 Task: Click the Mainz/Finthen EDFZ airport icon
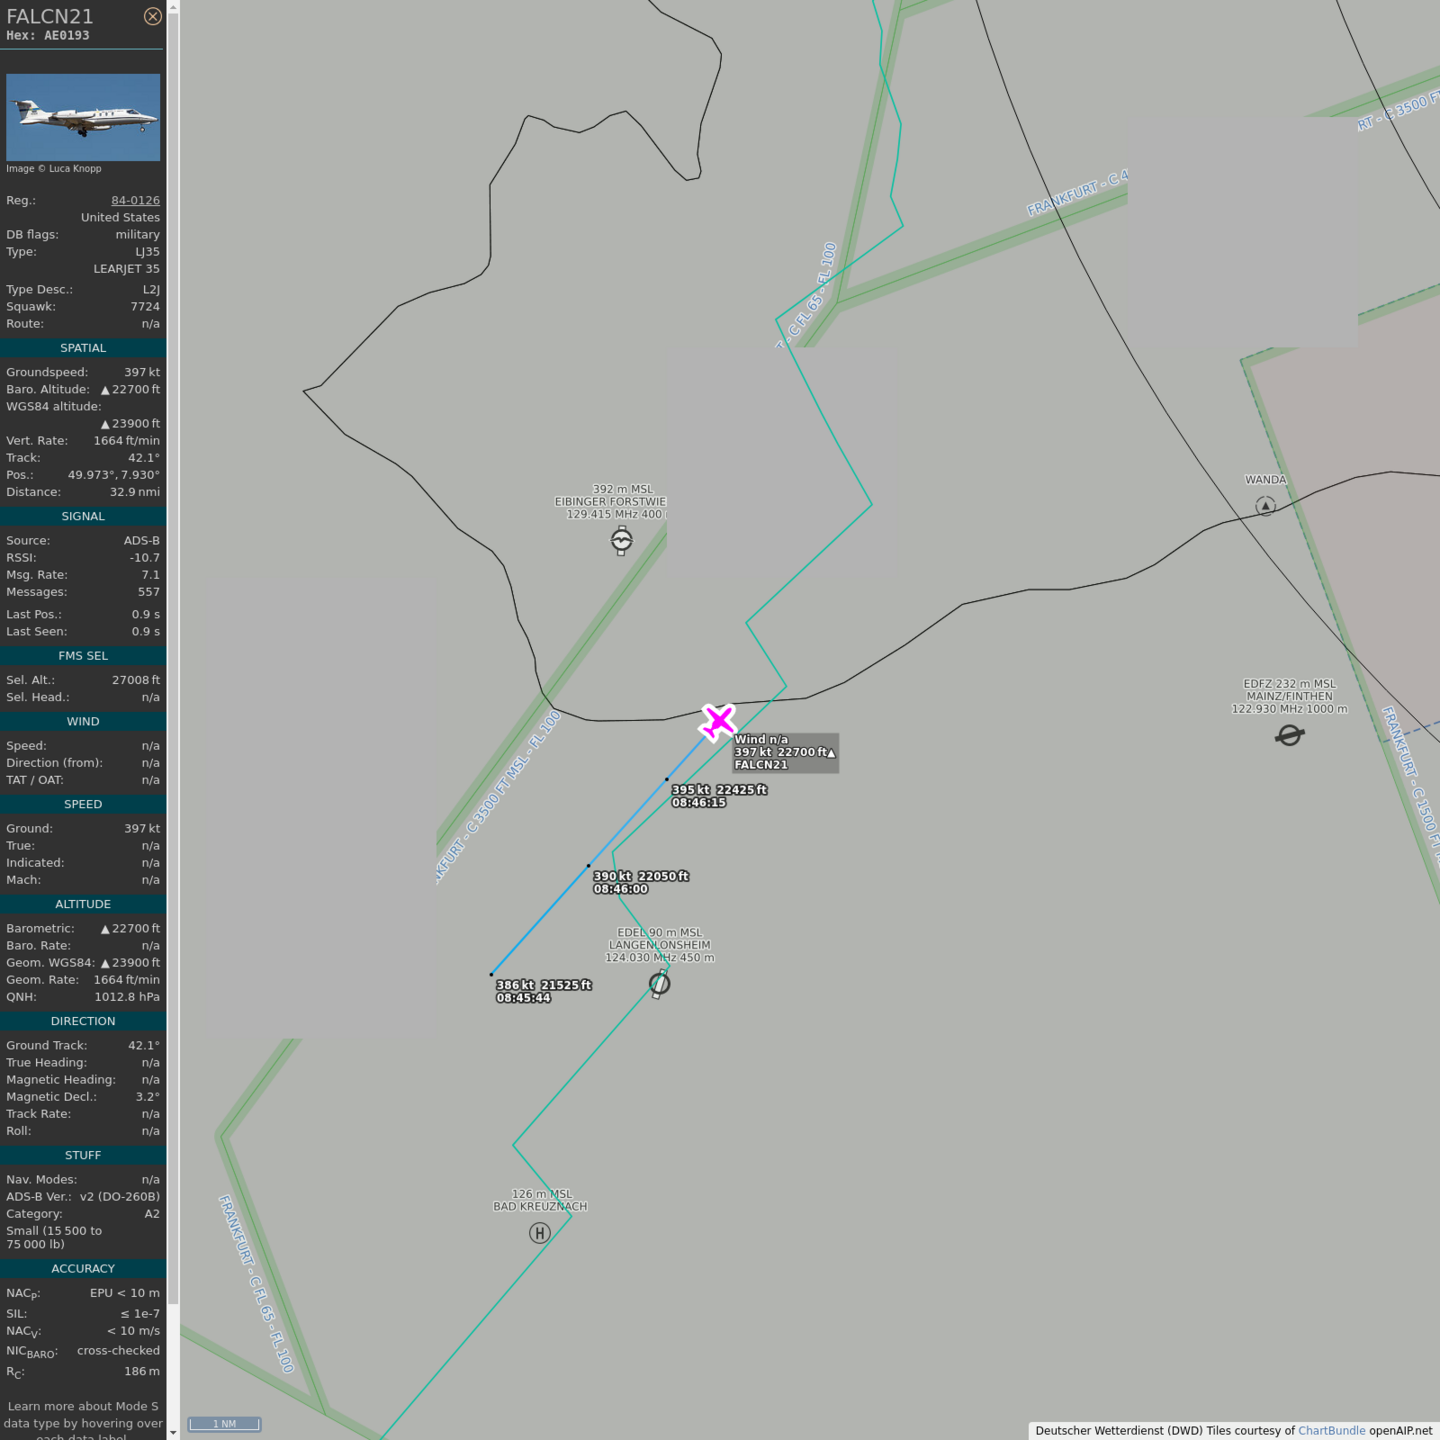[x=1289, y=736]
